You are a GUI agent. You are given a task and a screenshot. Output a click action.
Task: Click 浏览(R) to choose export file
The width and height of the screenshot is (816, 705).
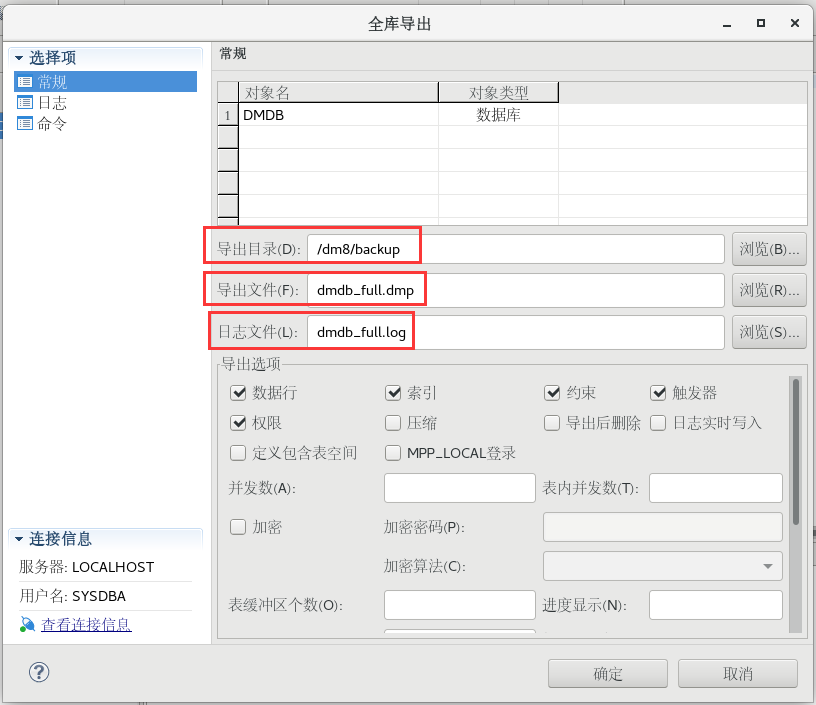(x=769, y=290)
